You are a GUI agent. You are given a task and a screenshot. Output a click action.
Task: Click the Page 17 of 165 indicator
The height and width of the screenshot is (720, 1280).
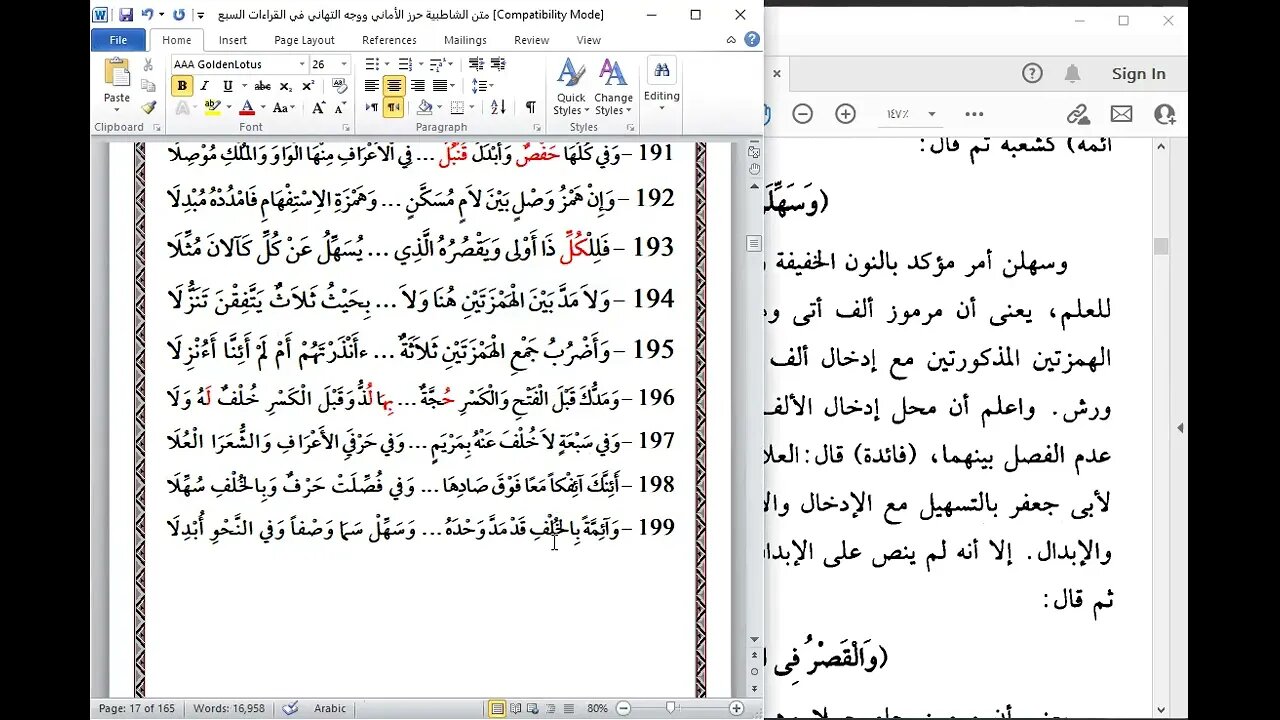139,708
